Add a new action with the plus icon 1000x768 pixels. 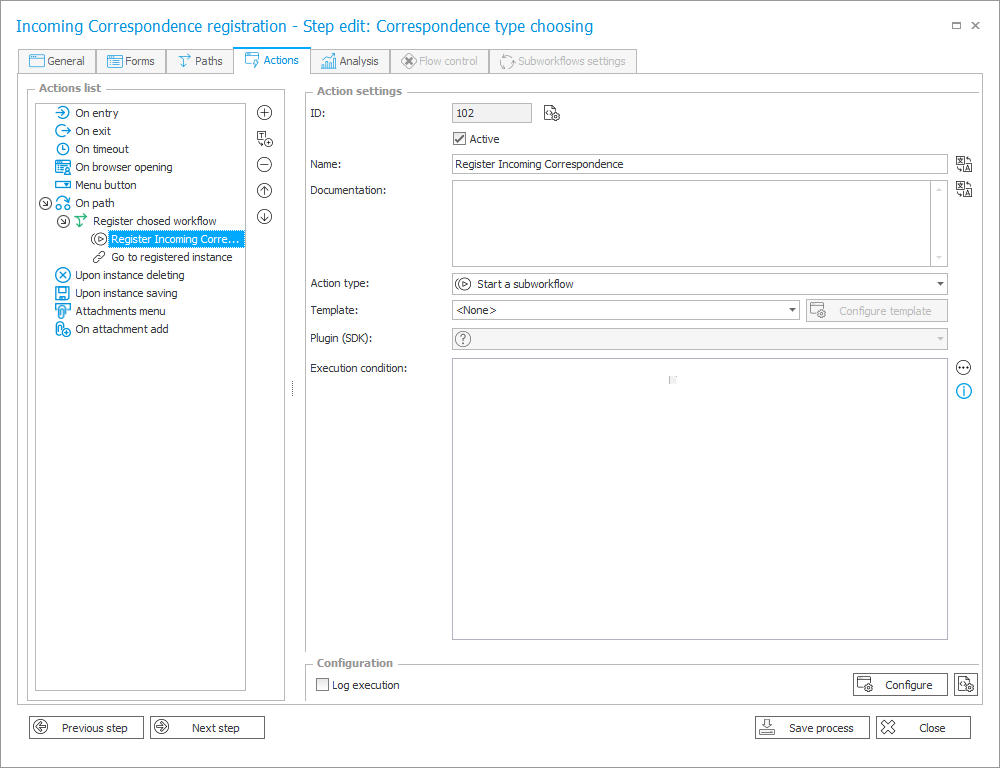[264, 112]
